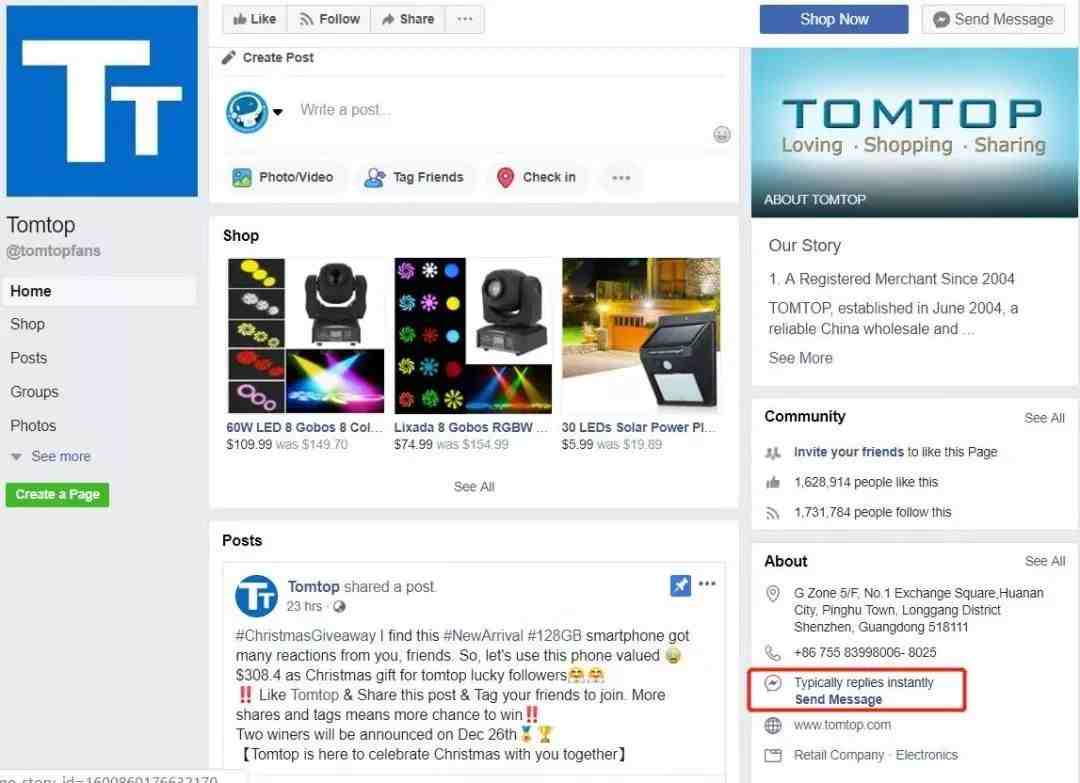Click the globe icon beside www.tomtop.com
The width and height of the screenshot is (1080, 783).
(x=773, y=725)
